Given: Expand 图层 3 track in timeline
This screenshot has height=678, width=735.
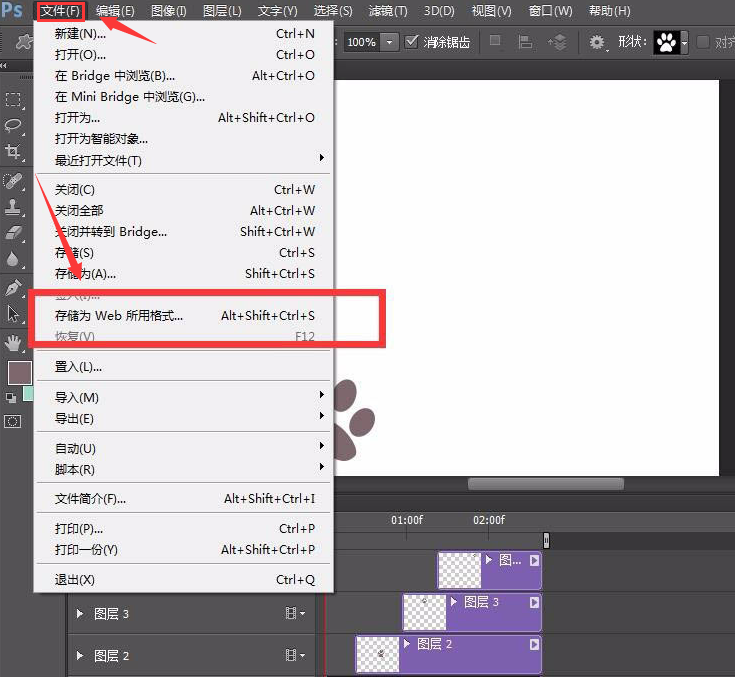Looking at the screenshot, I should [79, 614].
